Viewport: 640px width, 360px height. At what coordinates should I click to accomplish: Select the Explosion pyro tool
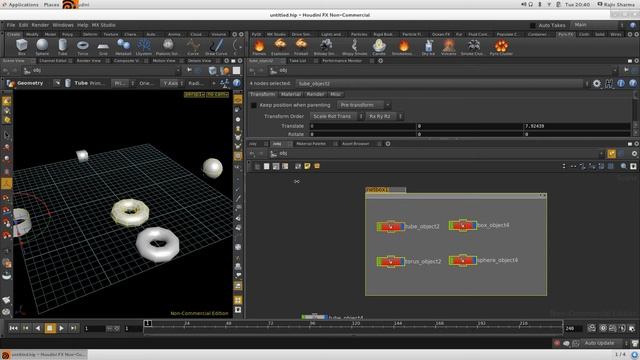coord(280,47)
